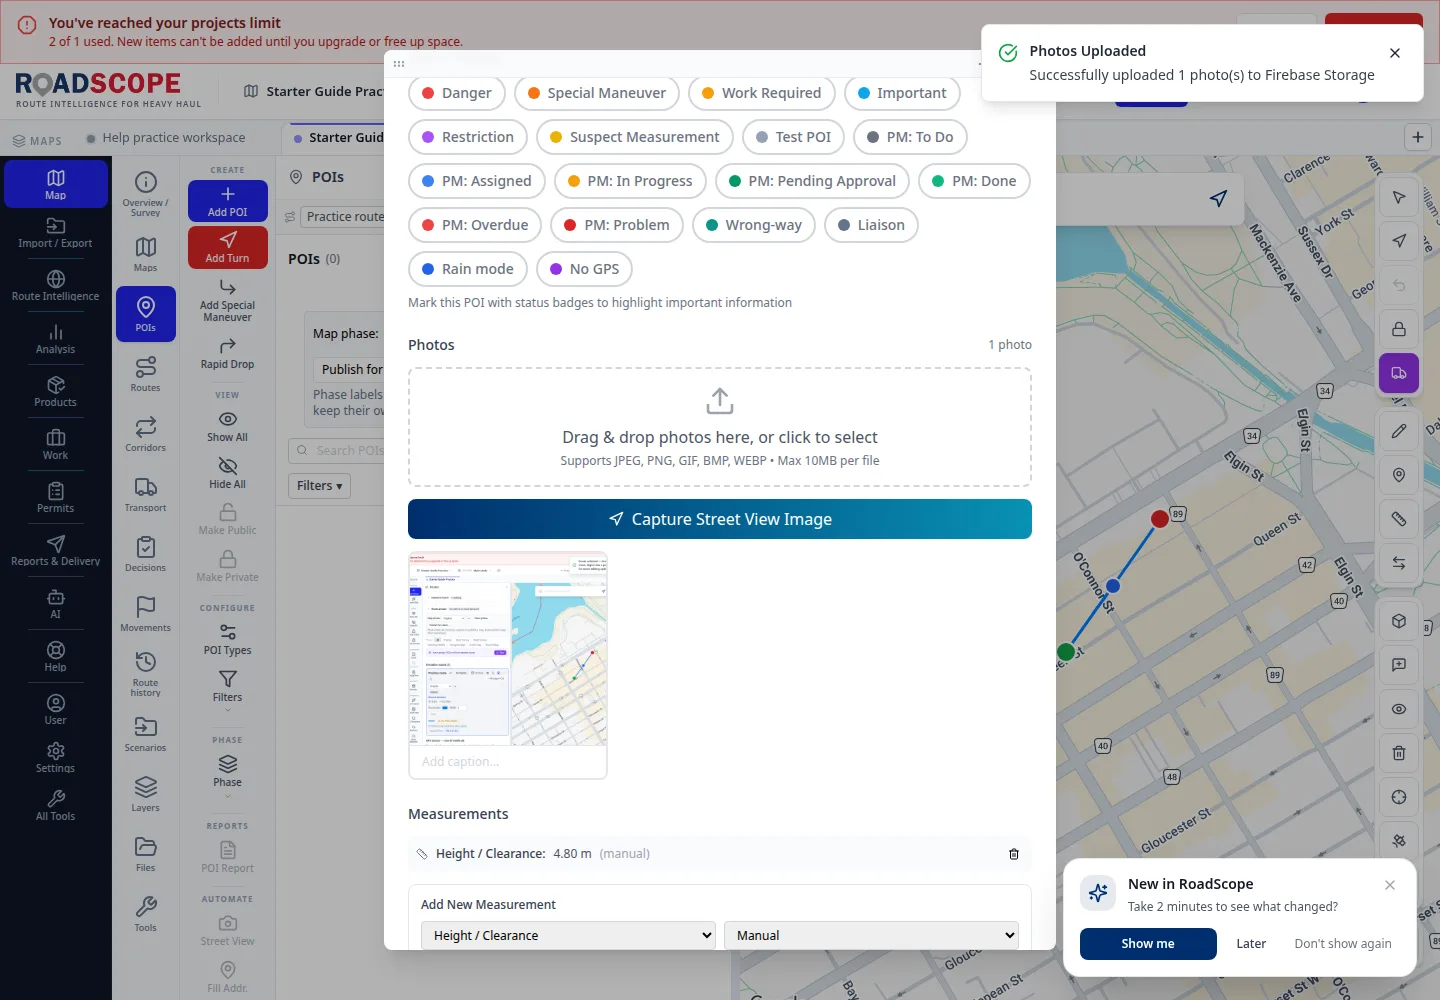The height and width of the screenshot is (1000, 1440).
Task: Click the Add POI tool
Action: (x=228, y=201)
